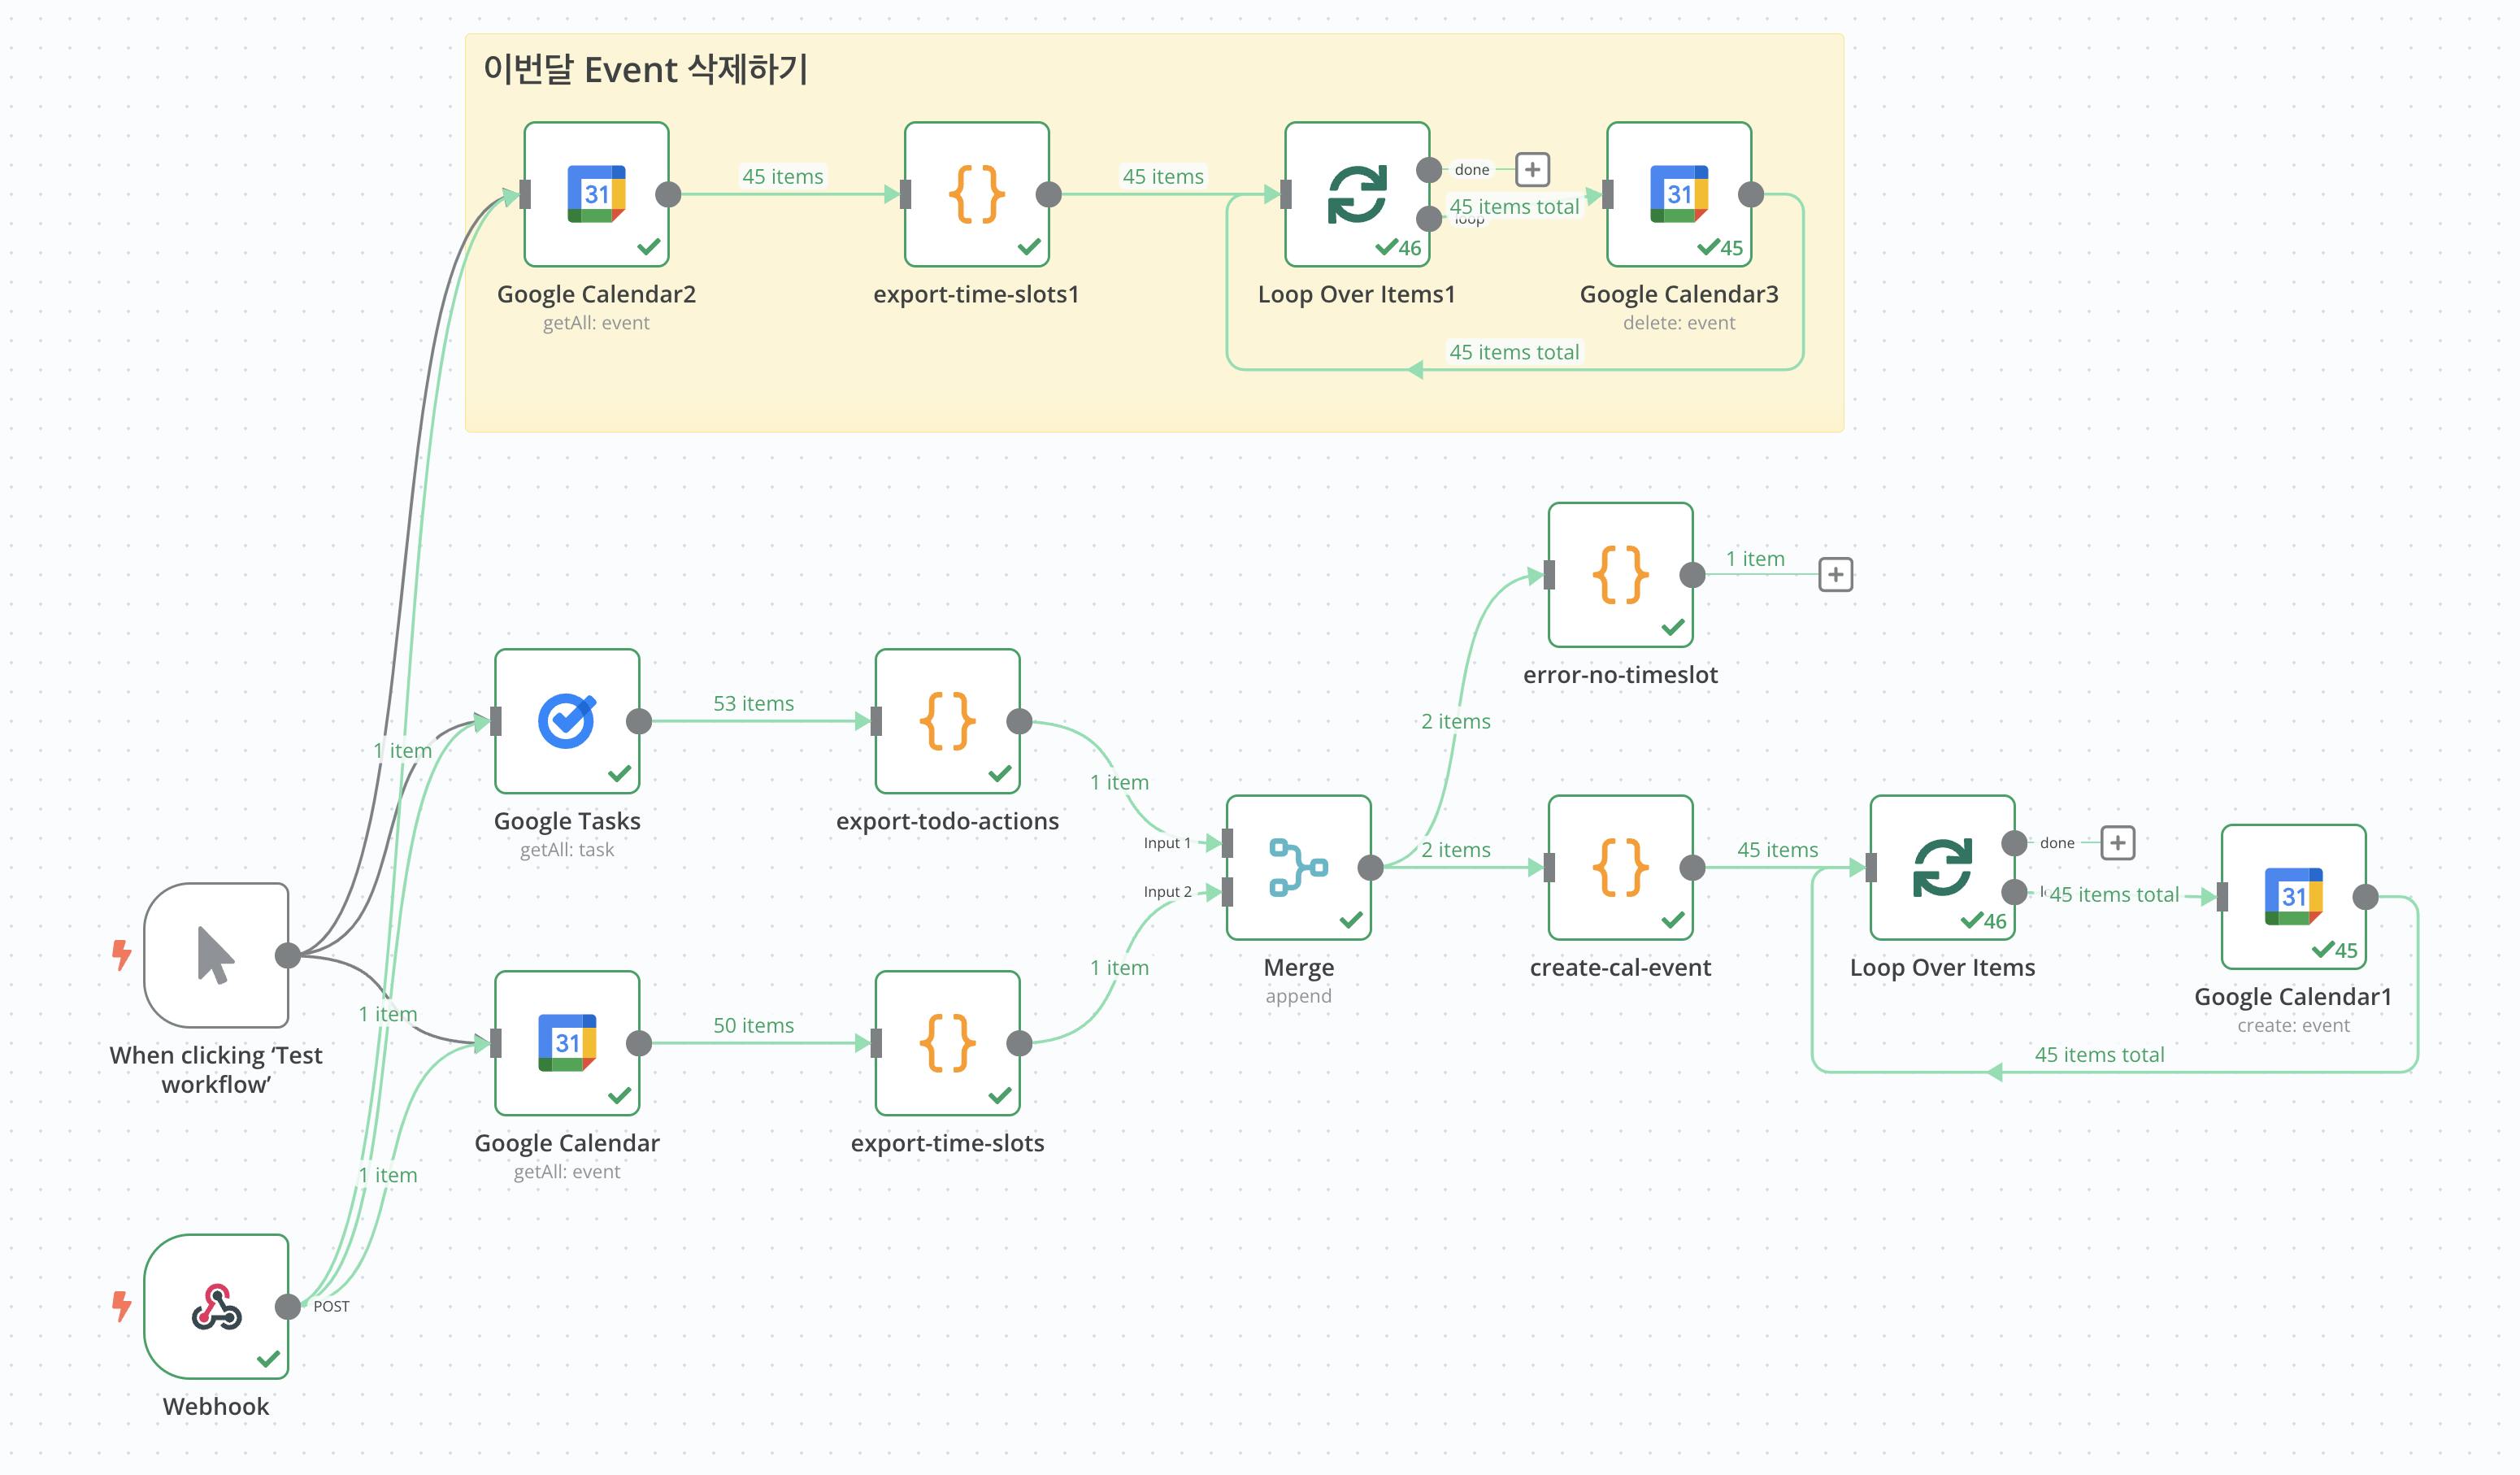
Task: Click plus button after error-no-timeslot output
Action: coord(1835,575)
